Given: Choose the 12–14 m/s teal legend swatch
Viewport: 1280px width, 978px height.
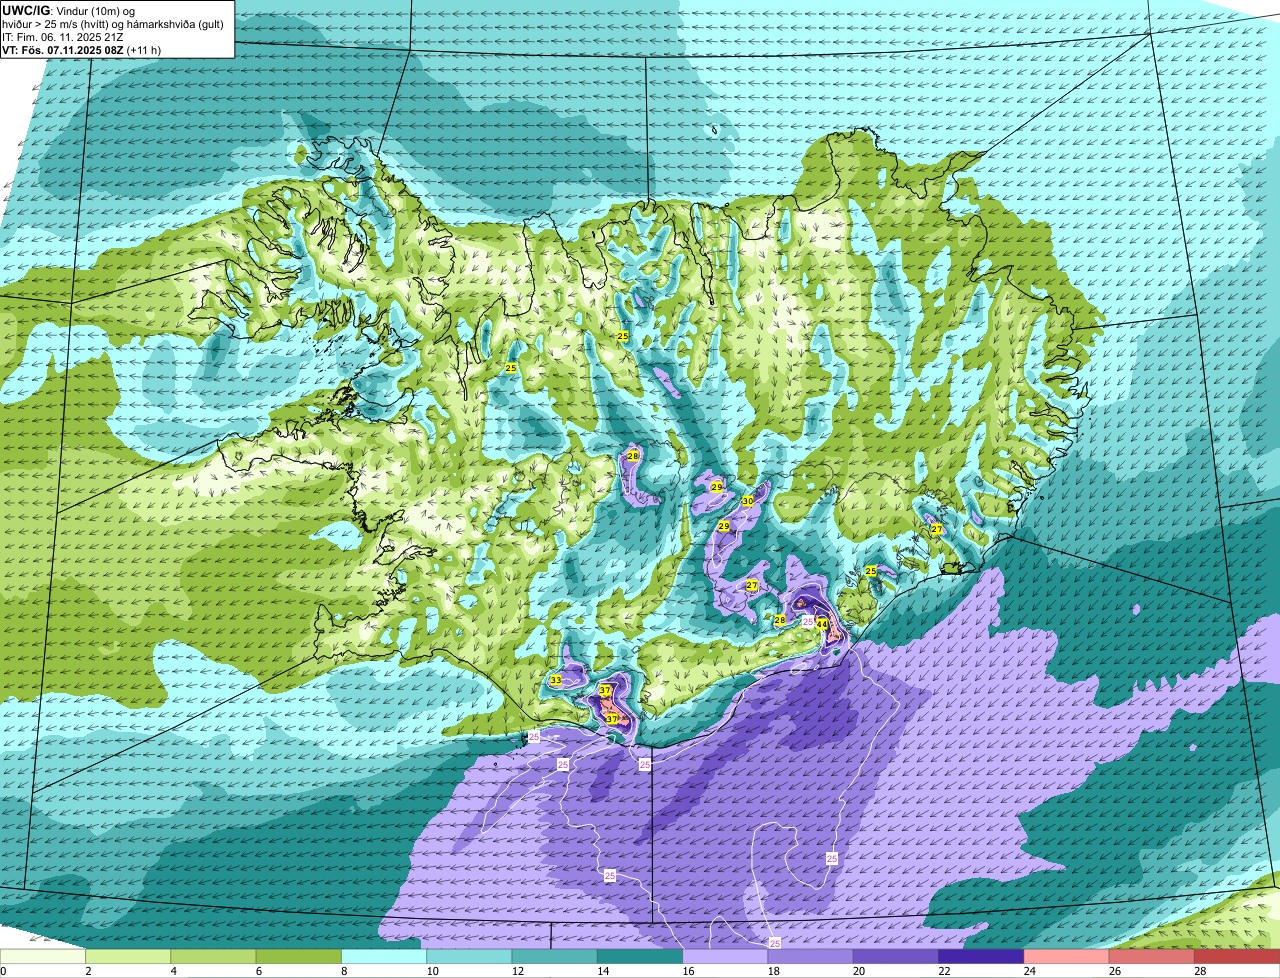Looking at the screenshot, I should [x=555, y=957].
